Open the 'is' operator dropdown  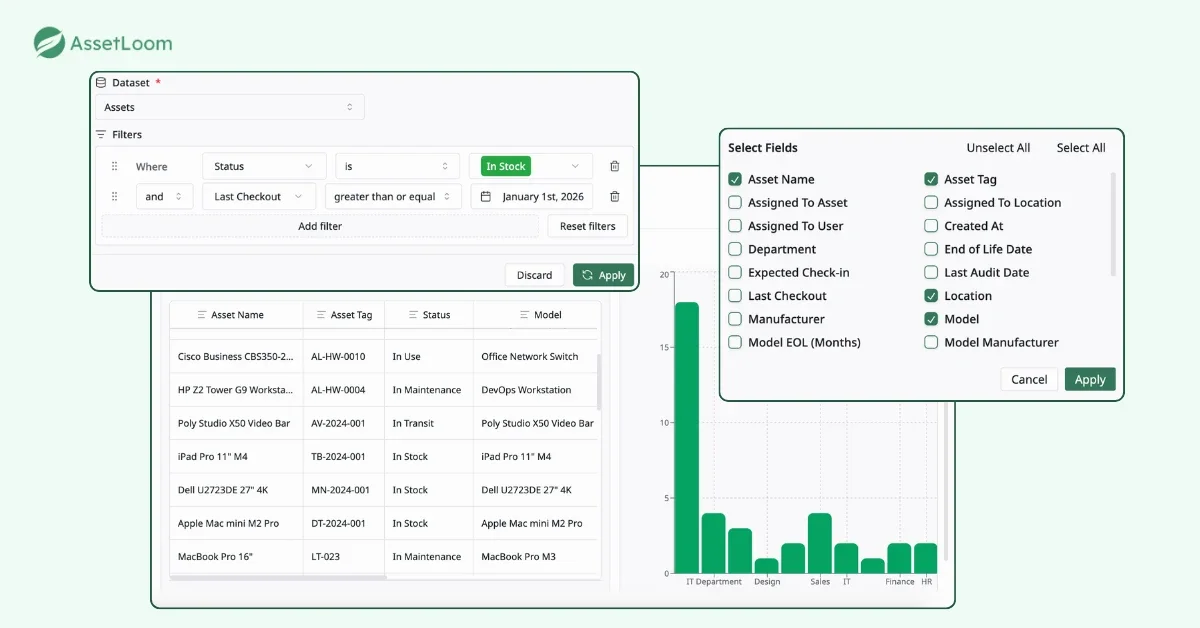397,166
